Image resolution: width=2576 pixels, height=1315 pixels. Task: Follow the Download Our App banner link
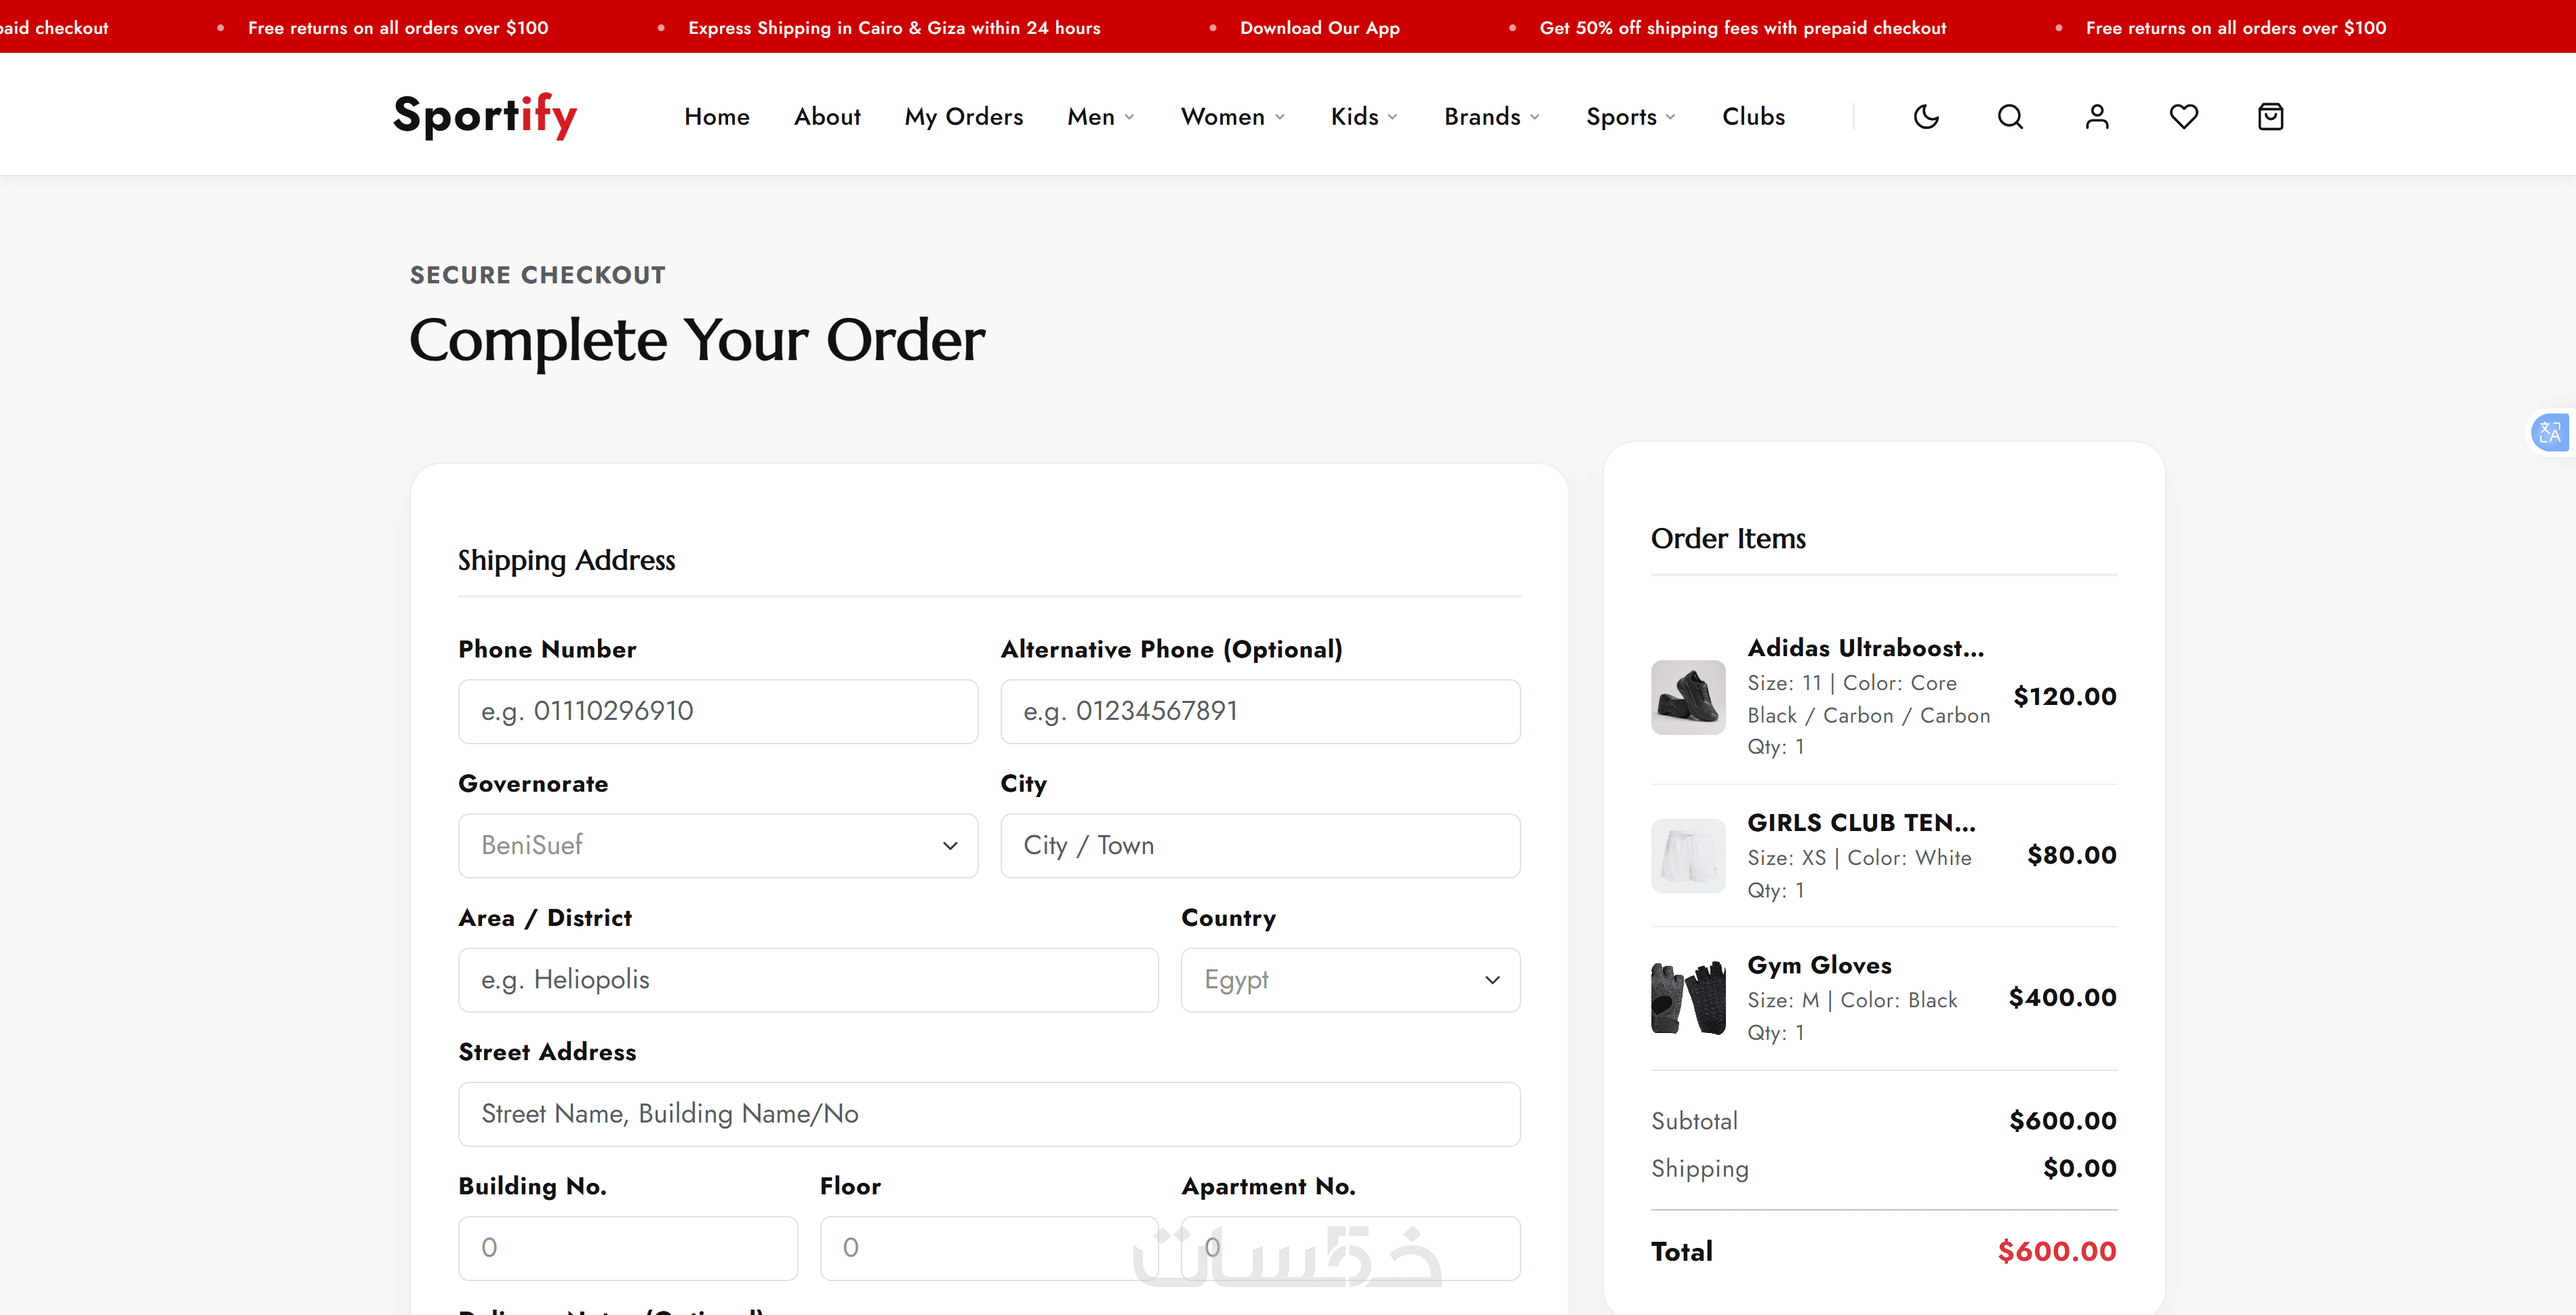(x=1320, y=28)
